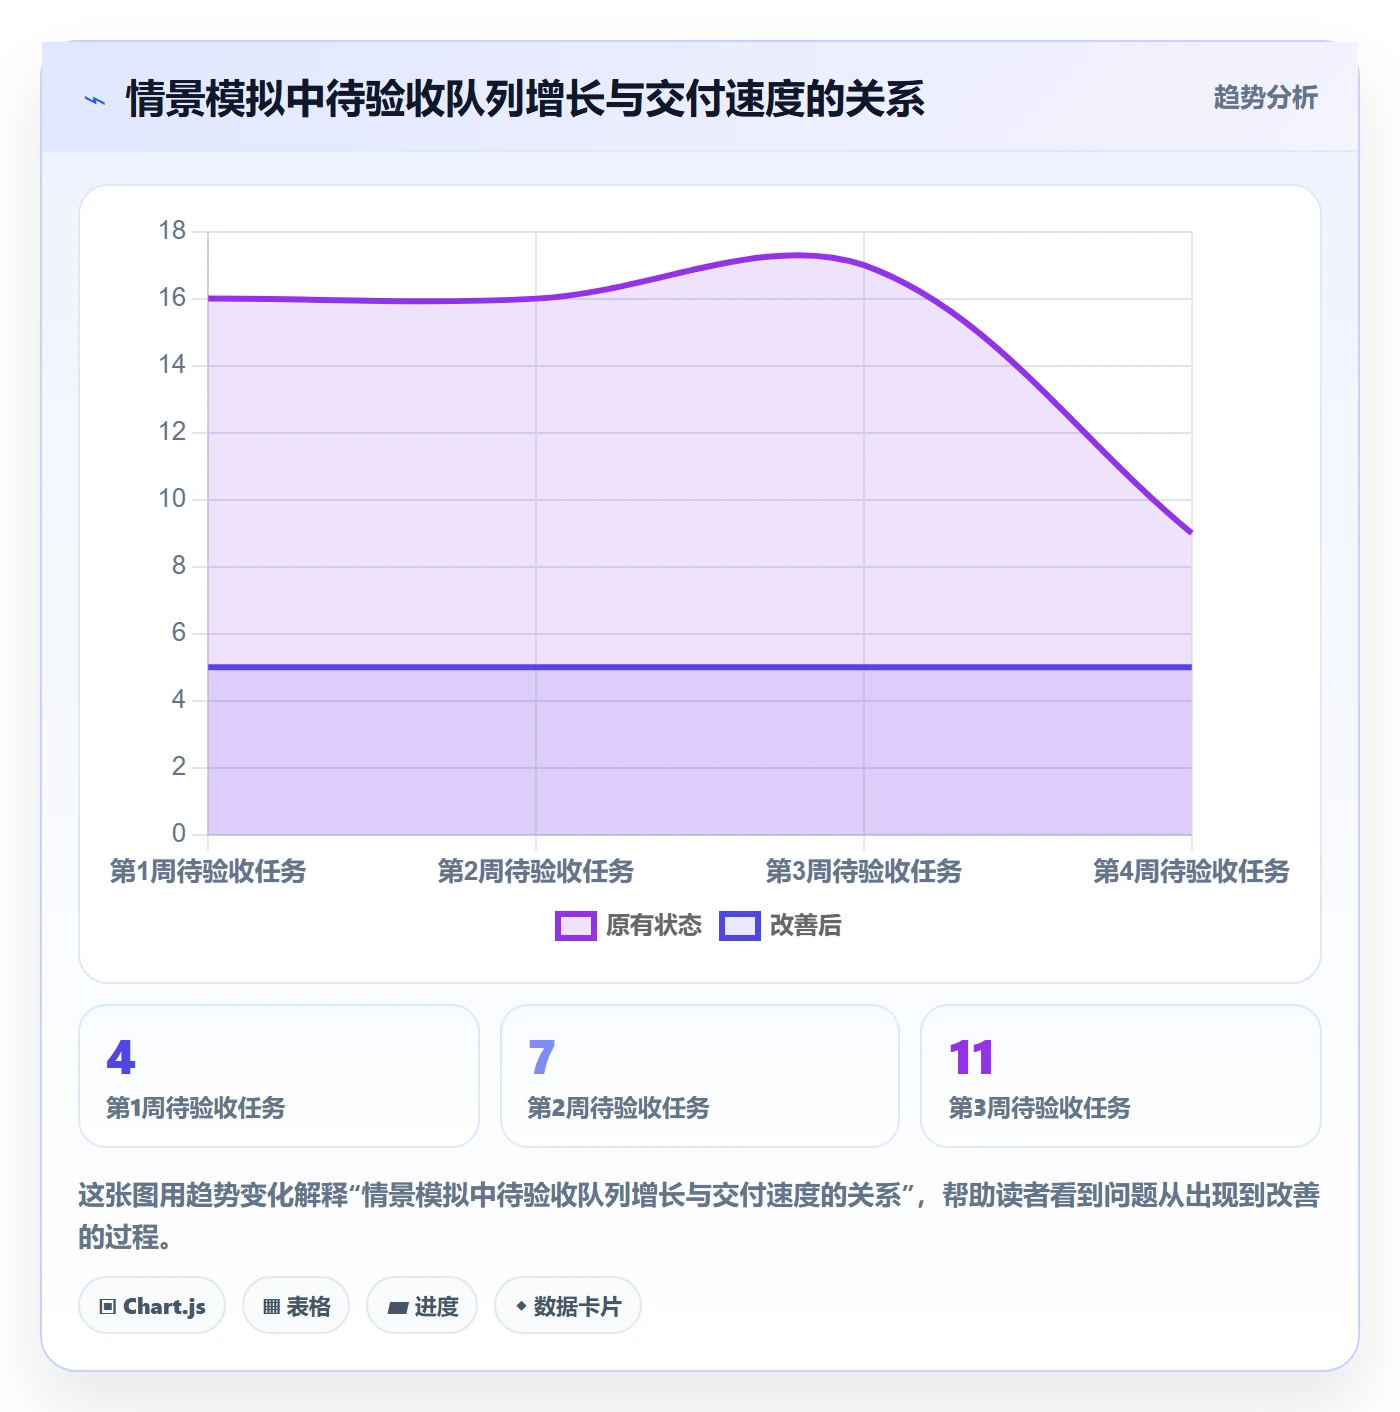Click the grid icon in 表格 chip
The image size is (1400, 1412).
point(271,1306)
